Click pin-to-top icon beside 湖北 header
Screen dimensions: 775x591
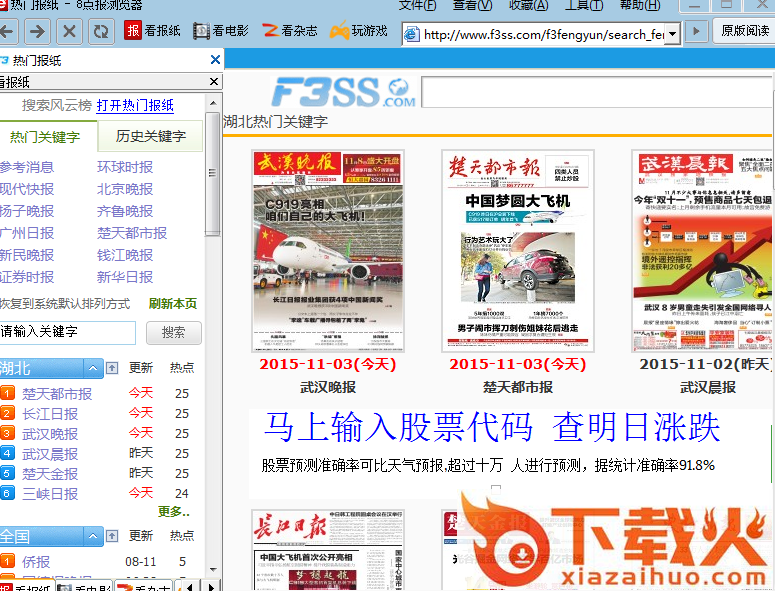click(x=112, y=368)
